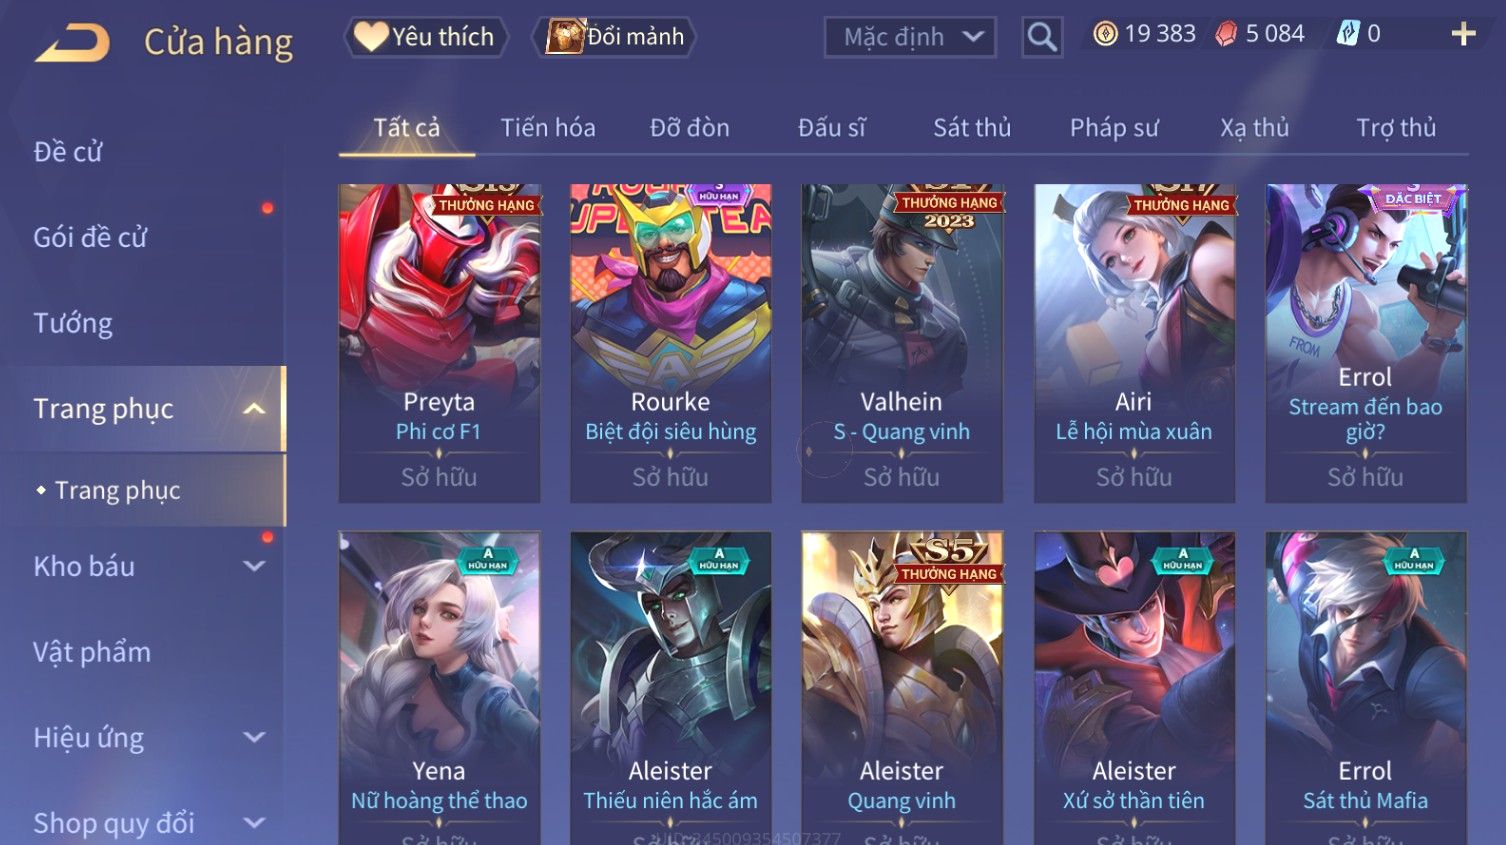The width and height of the screenshot is (1506, 845).
Task: Select the Tiến hóa tab
Action: 548,128
